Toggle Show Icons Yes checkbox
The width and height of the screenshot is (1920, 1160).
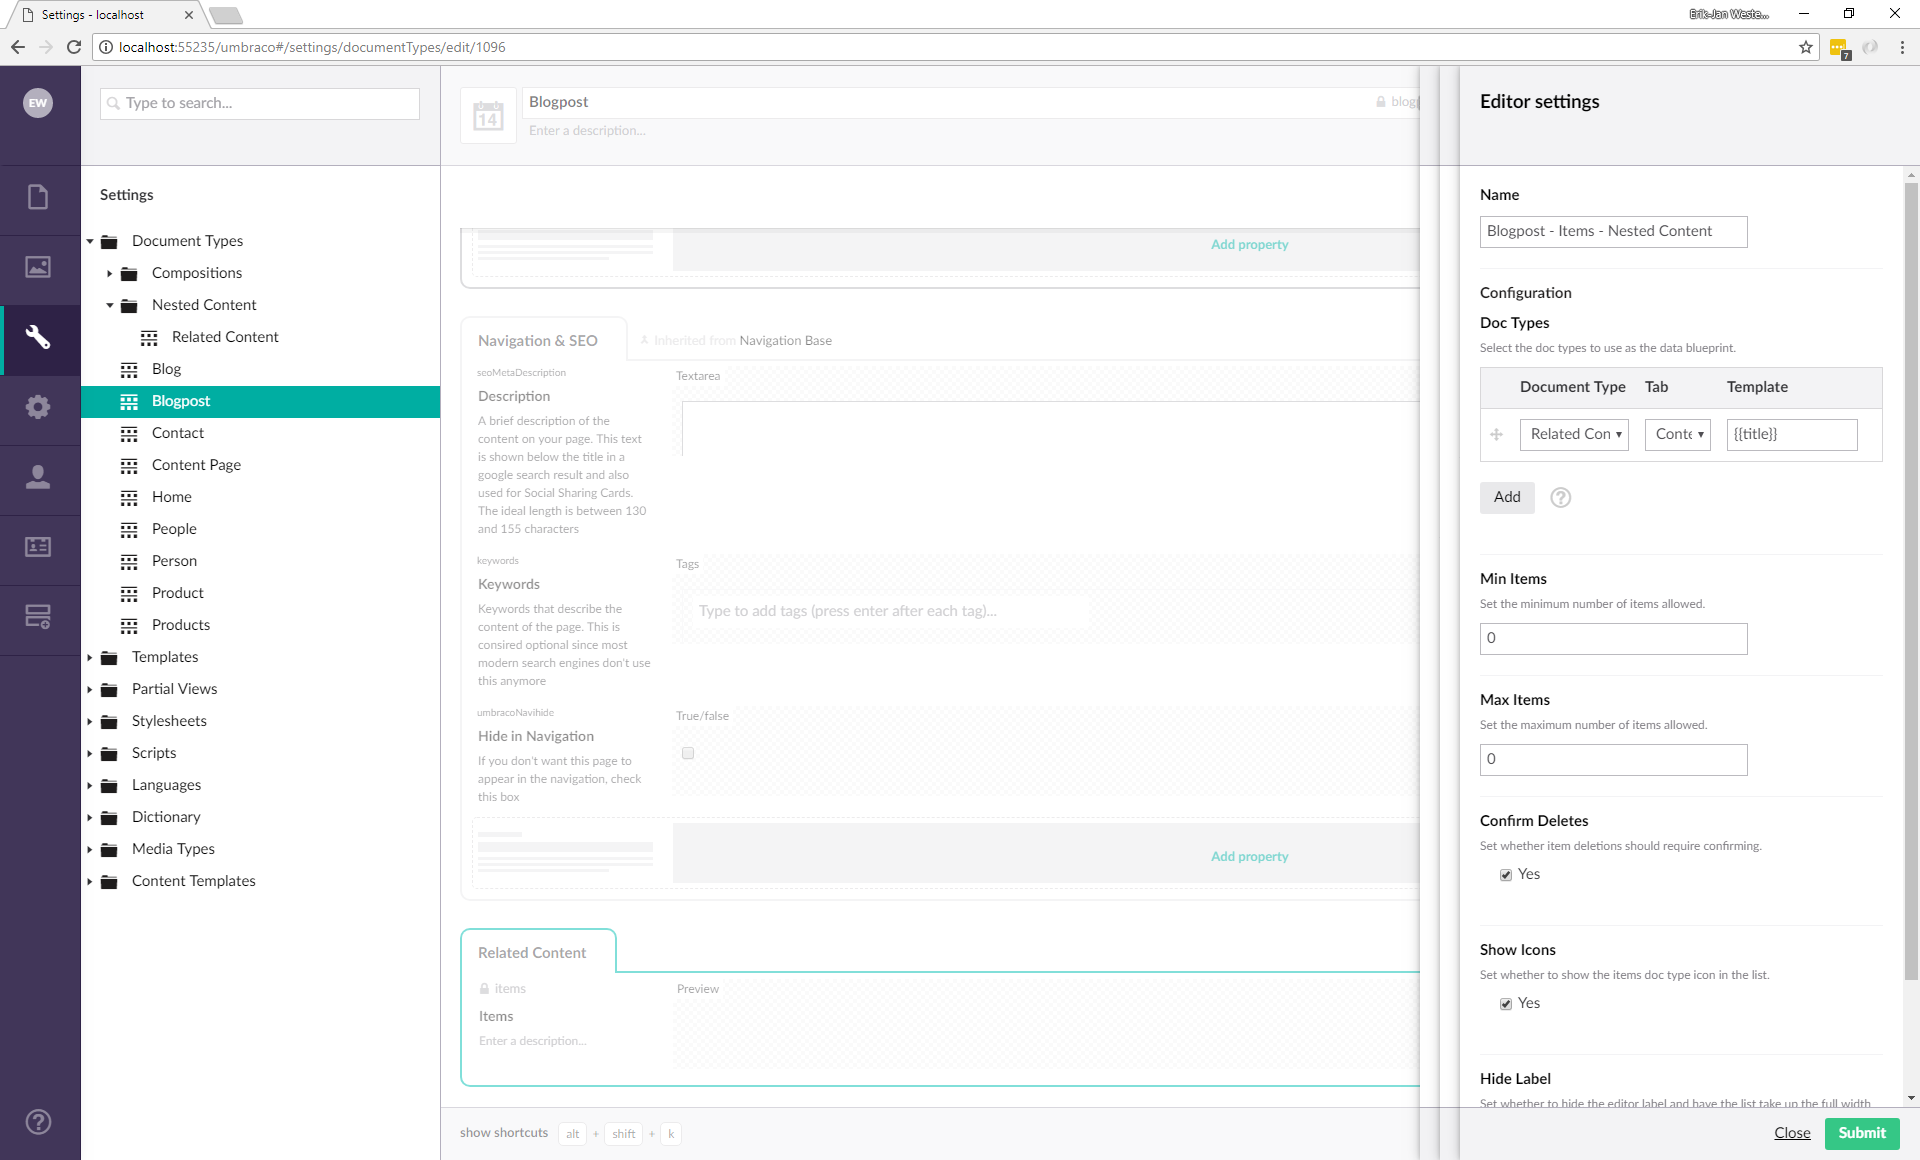tap(1506, 1004)
